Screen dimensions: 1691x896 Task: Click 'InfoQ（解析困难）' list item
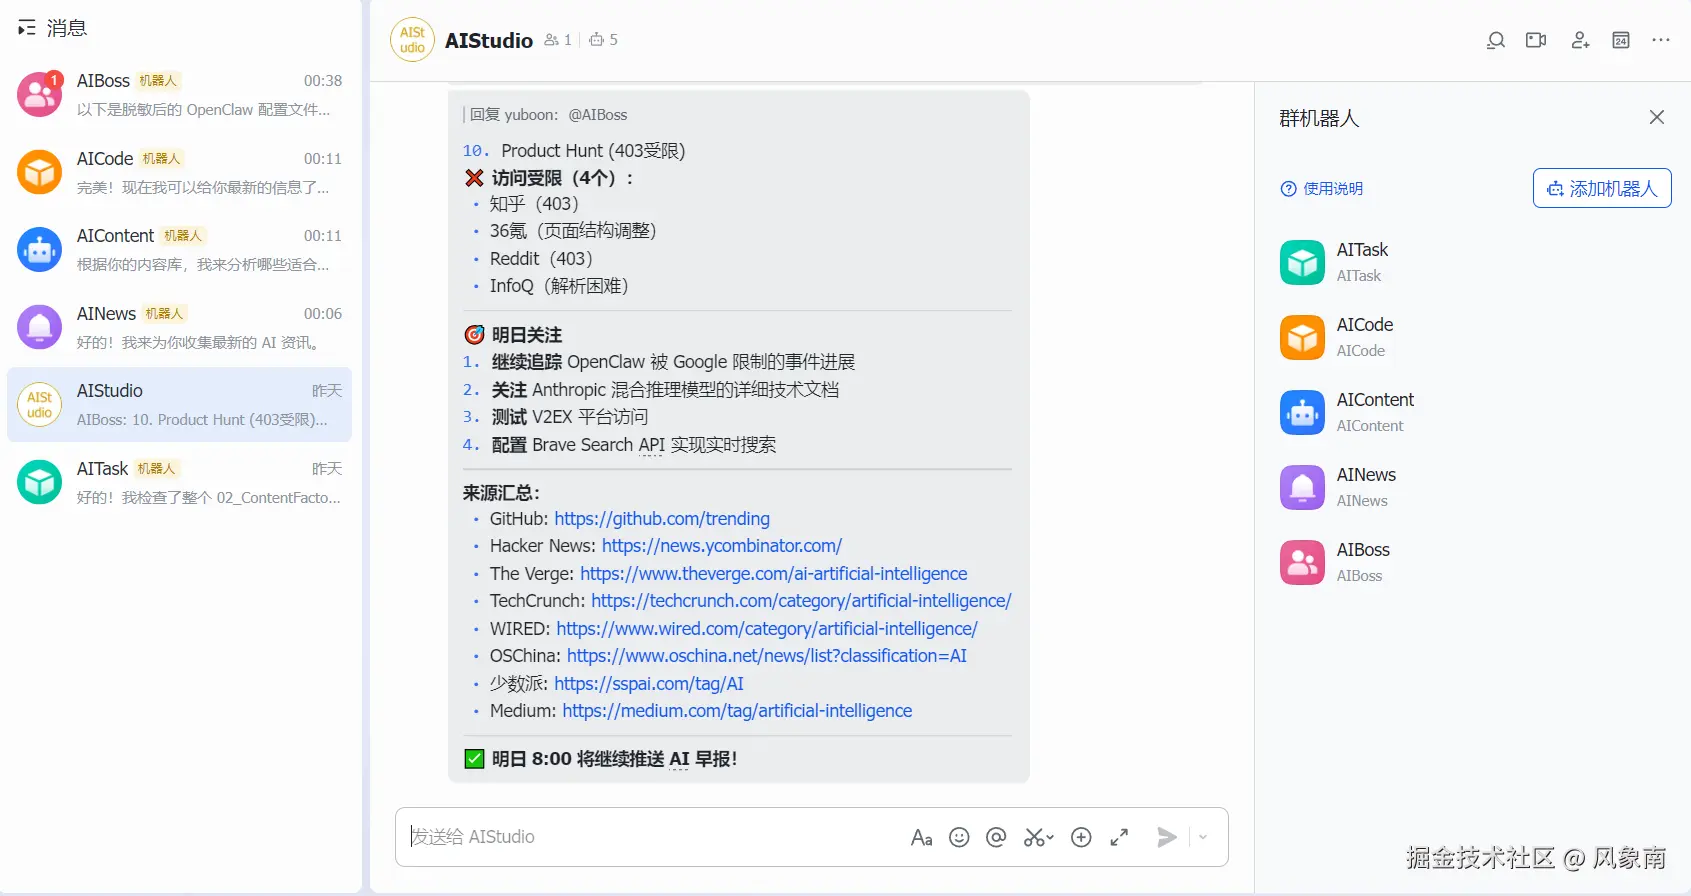[x=559, y=286]
